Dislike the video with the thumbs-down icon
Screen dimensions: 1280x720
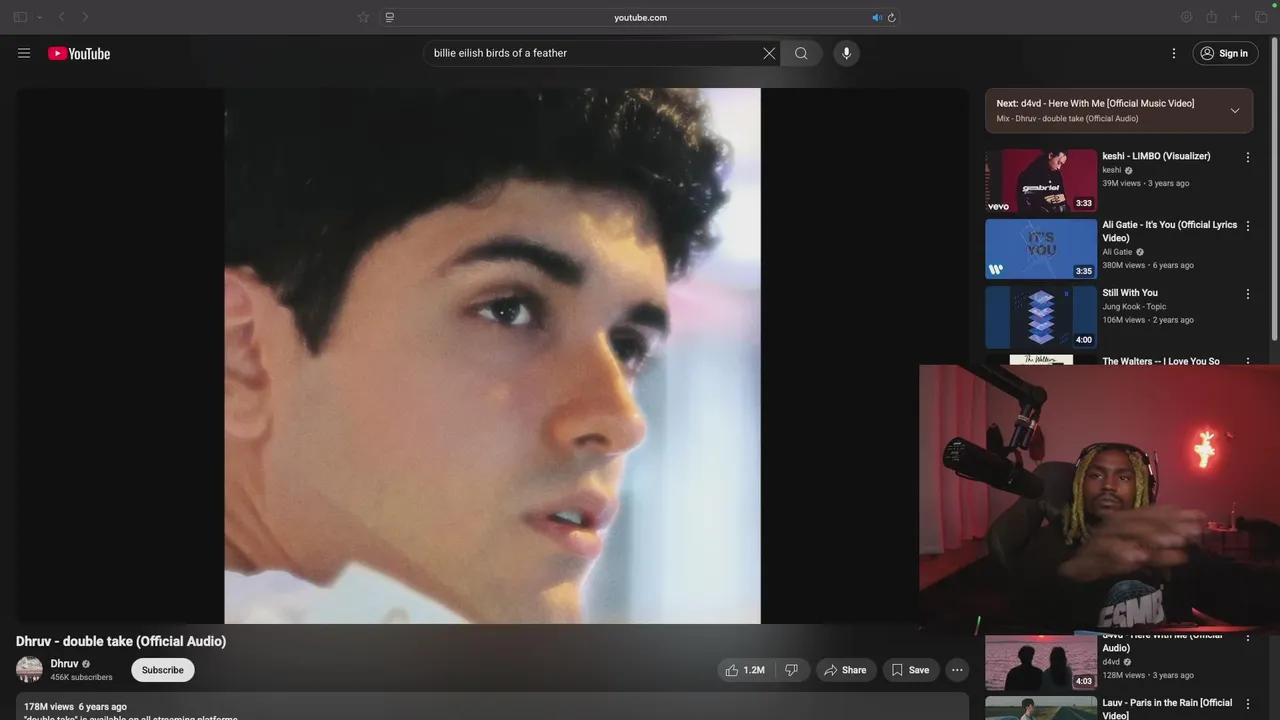click(x=791, y=670)
